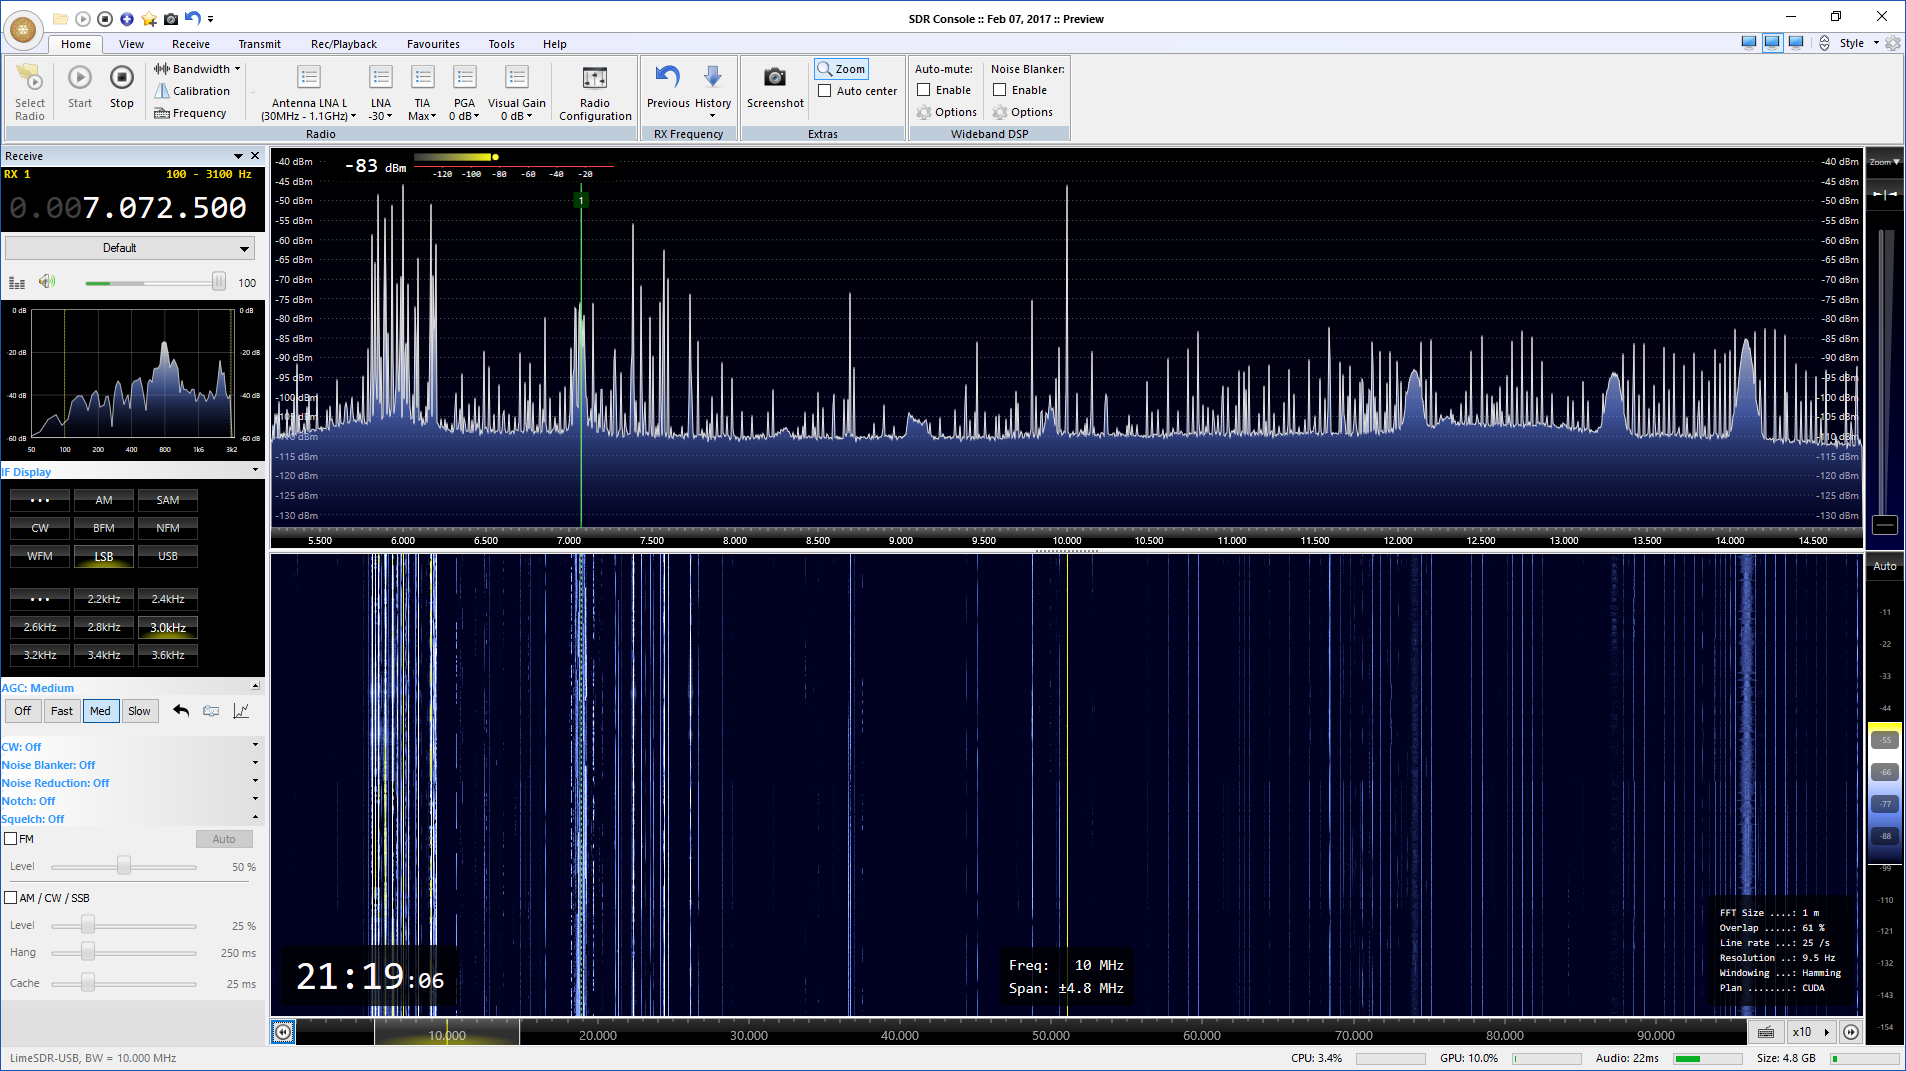Reset AGC with the undo arrow icon
Image resolution: width=1906 pixels, height=1071 pixels.
[x=181, y=711]
